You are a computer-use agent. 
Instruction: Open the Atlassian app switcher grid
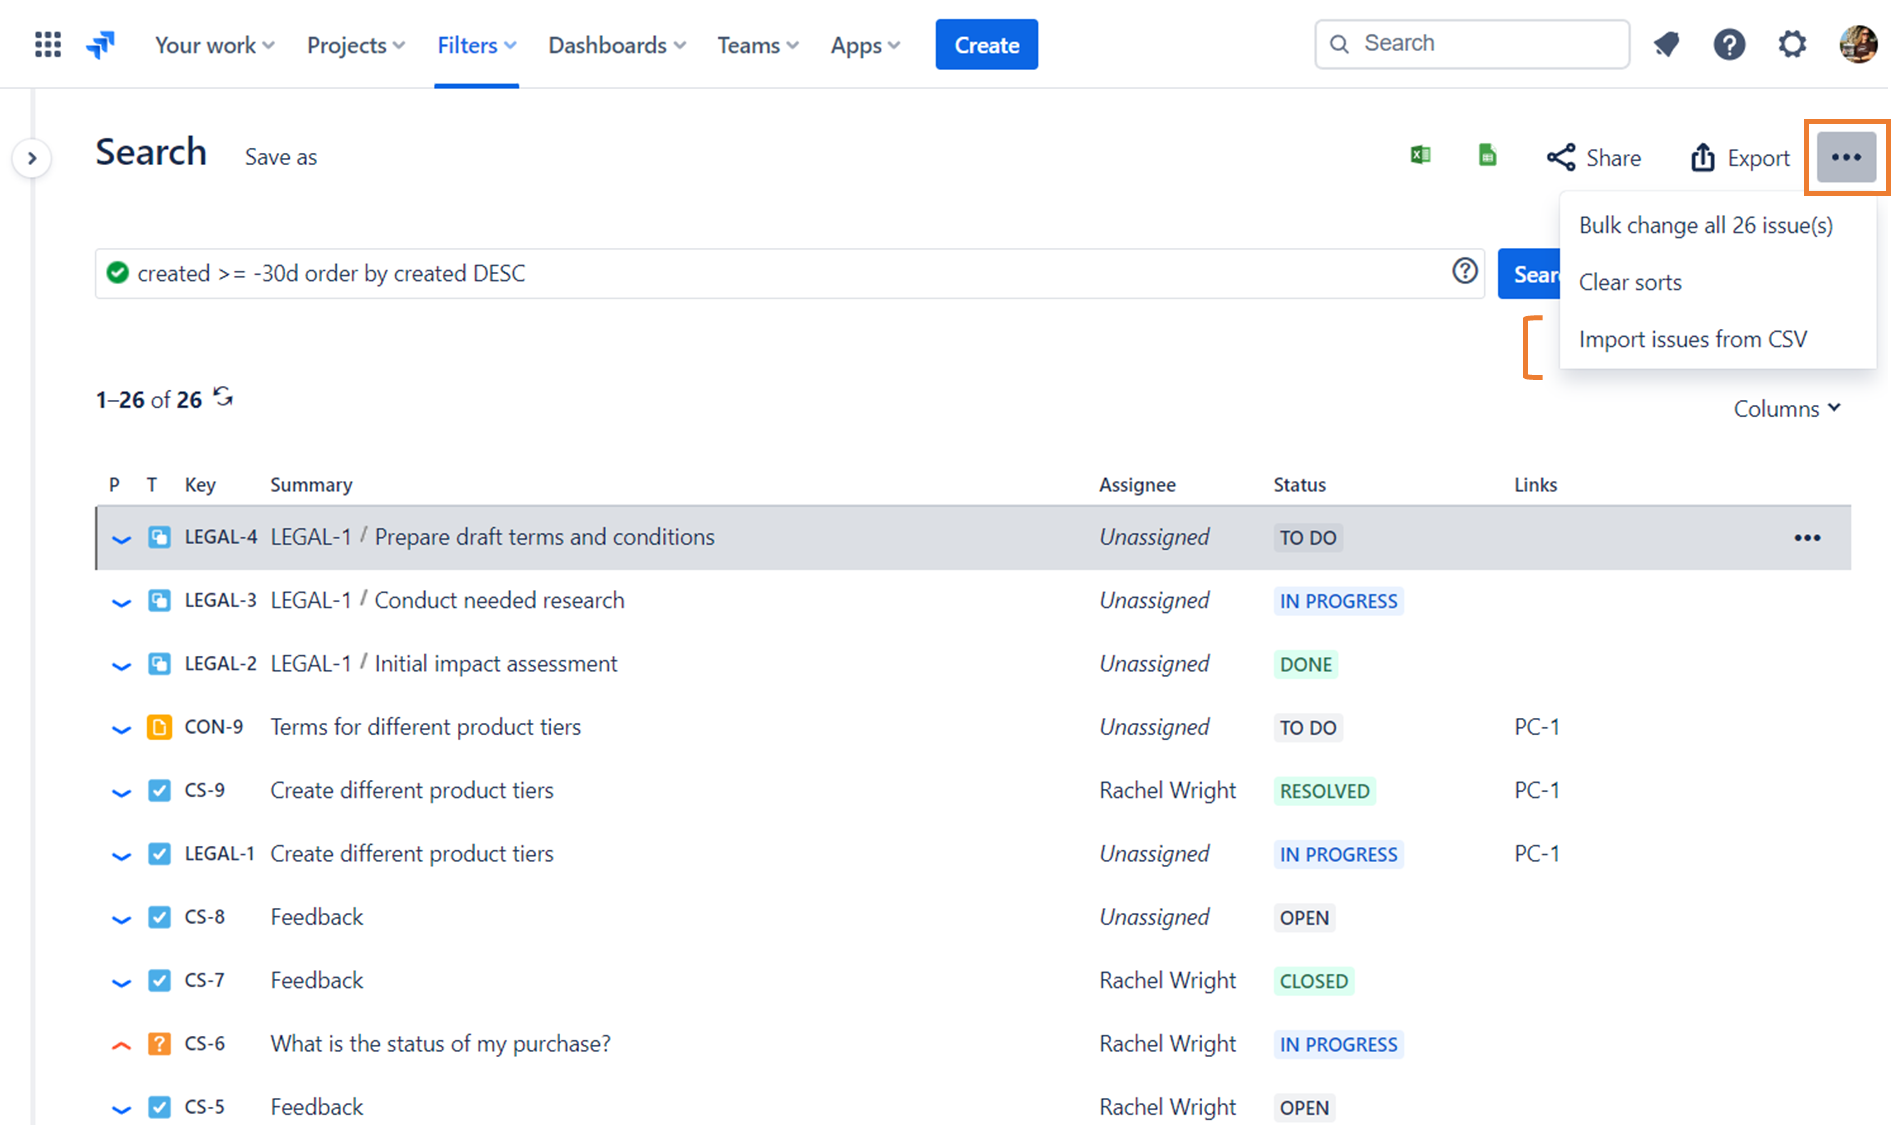coord(47,44)
